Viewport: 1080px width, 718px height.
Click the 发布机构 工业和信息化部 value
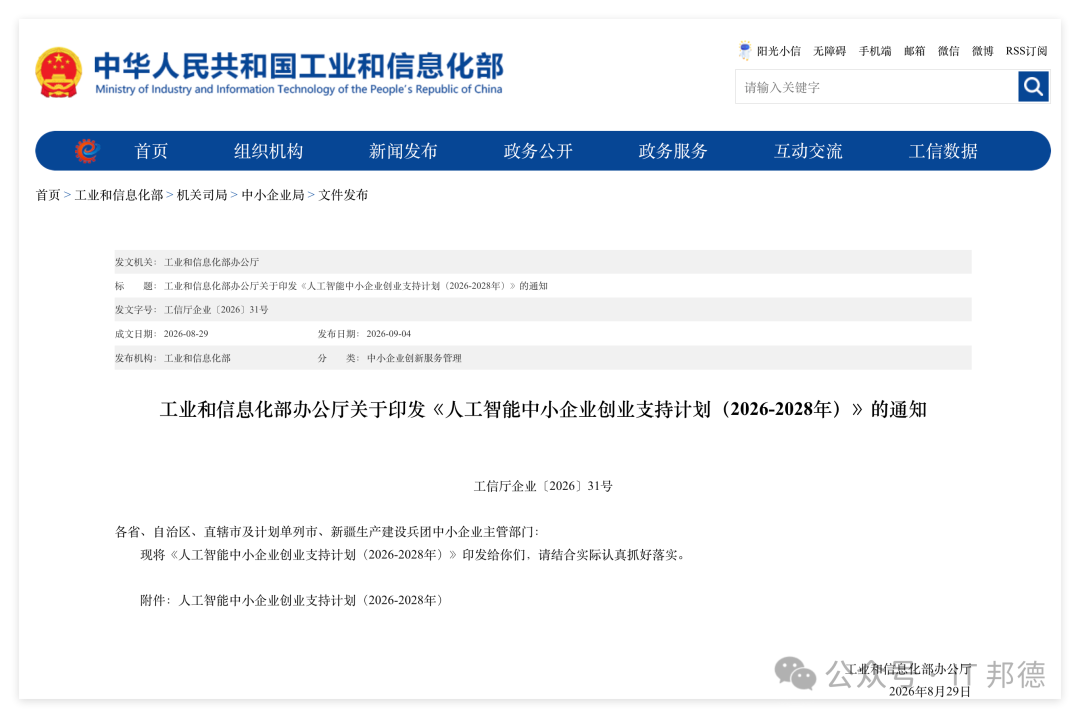(x=197, y=358)
